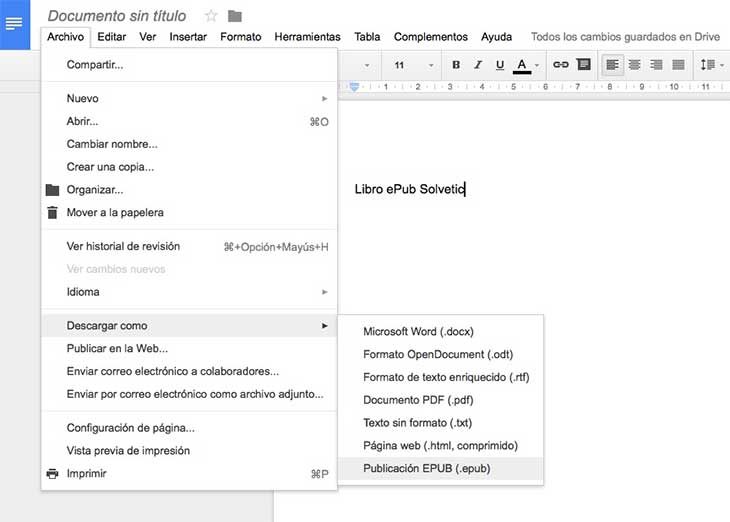Viewport: 730px width, 522px height.
Task: Toggle italic formatting
Action: click(478, 65)
